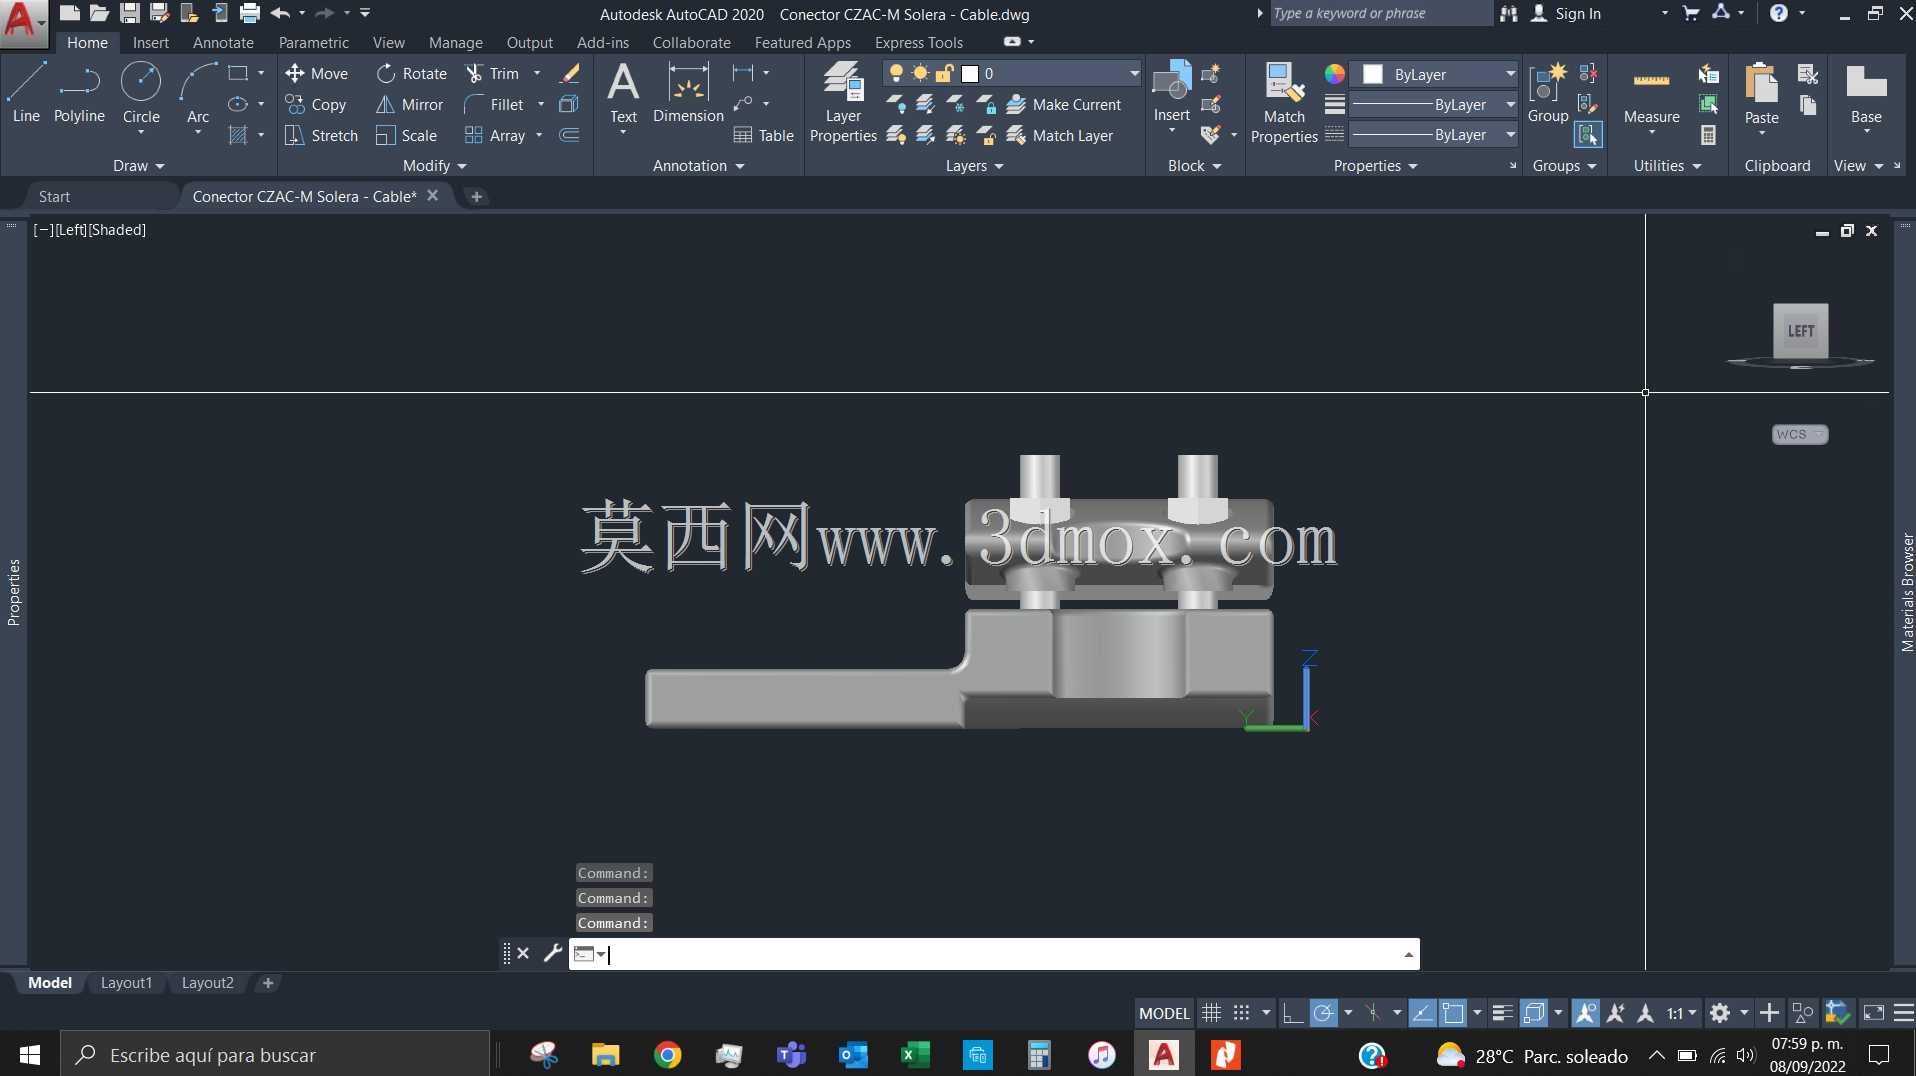Click the Erase tool icon
The height and width of the screenshot is (1076, 1916).
coord(570,73)
